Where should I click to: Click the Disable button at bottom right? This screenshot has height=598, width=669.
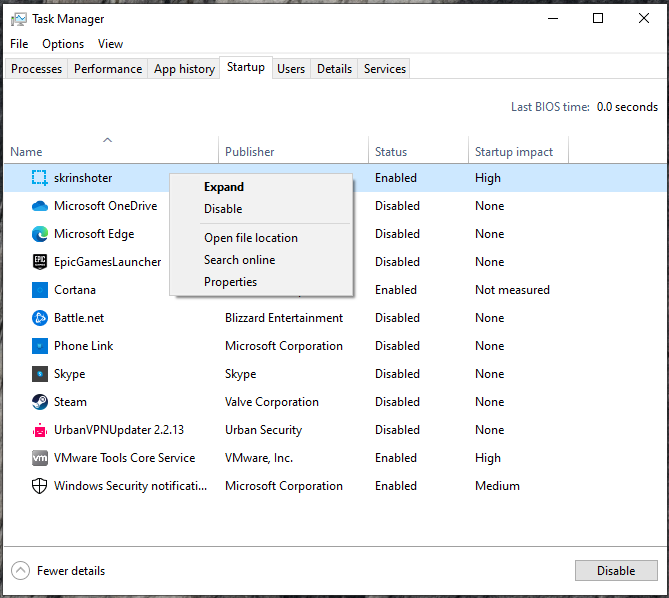616,571
